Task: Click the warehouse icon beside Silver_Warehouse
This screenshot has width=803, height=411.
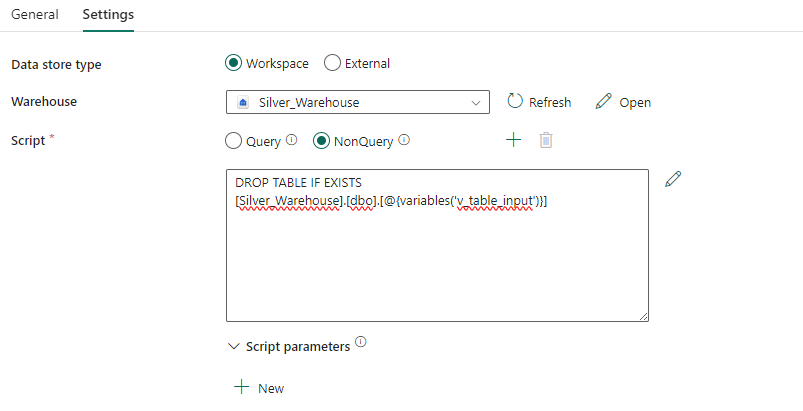Action: (x=243, y=102)
